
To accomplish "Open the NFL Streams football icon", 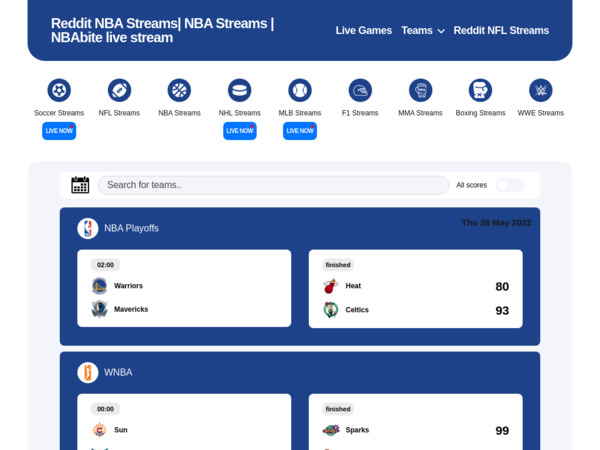I will (x=119, y=90).
